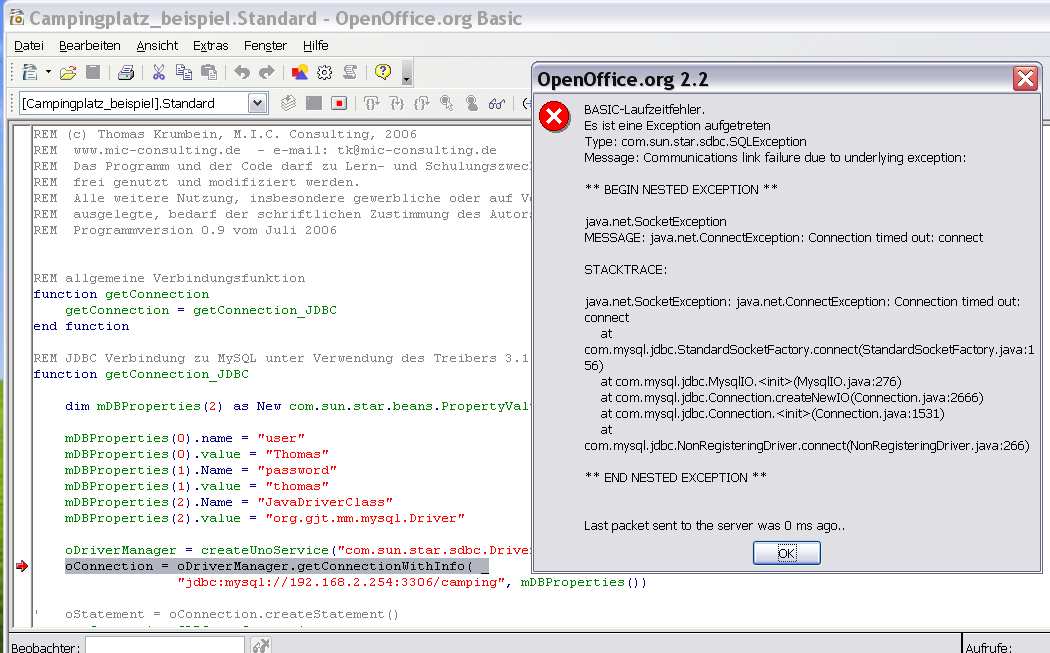1050x653 pixels.
Task: Open the [Campingplatz_beispiel].Standard library dropdown
Action: [x=258, y=103]
